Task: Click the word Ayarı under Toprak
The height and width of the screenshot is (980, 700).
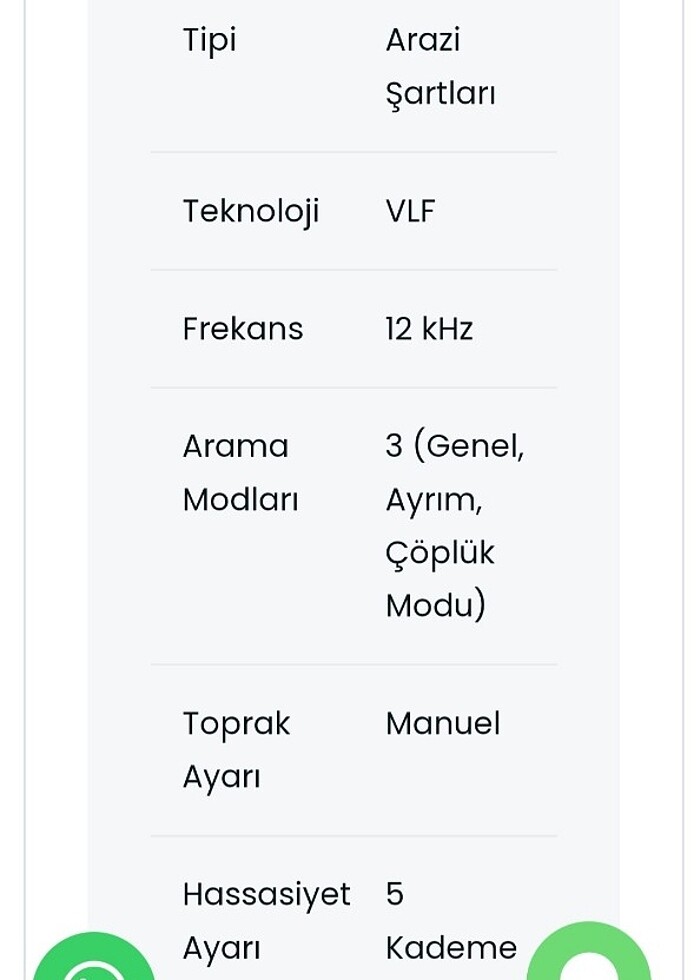Action: click(221, 776)
